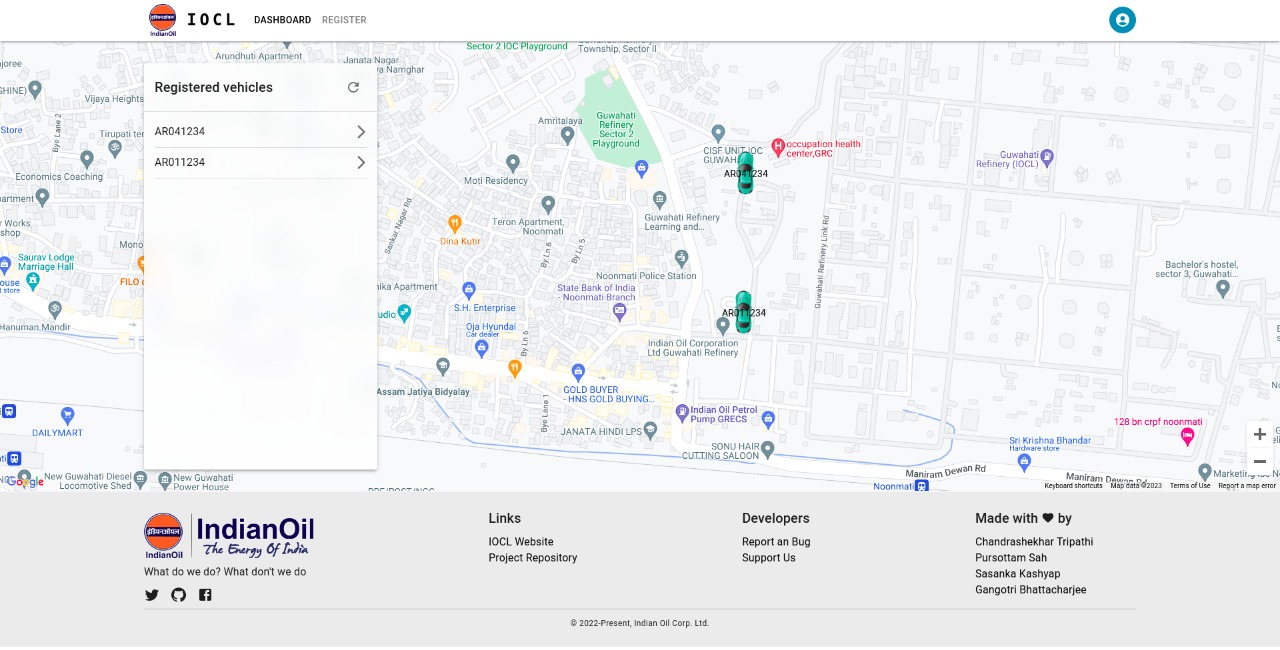Open the IOCL Website link
This screenshot has width=1280, height=650.
click(521, 542)
